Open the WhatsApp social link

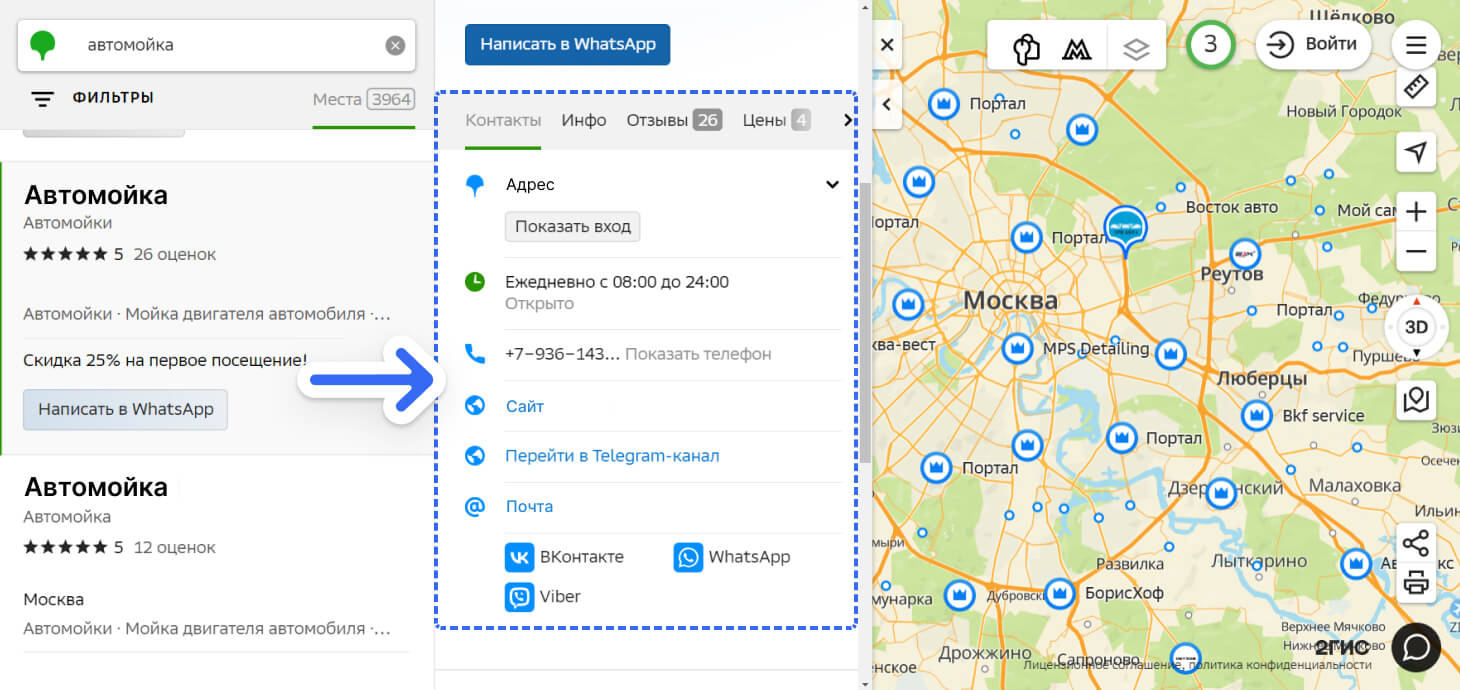[x=733, y=557]
